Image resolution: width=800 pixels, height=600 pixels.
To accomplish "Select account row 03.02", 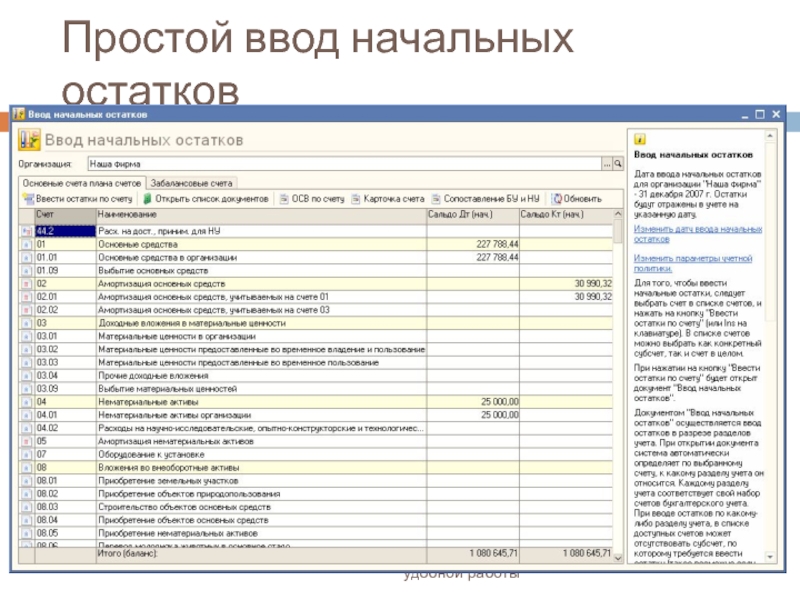I will pyautogui.click(x=316, y=349).
